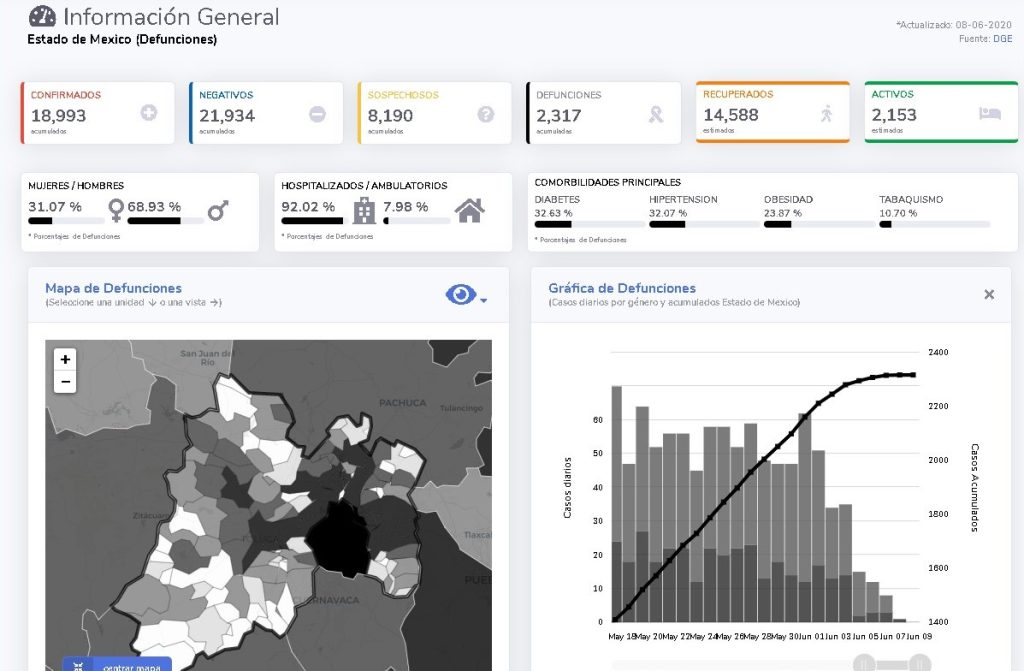
Task: Close the Gráfica de Defunciones panel
Action: pos(989,294)
